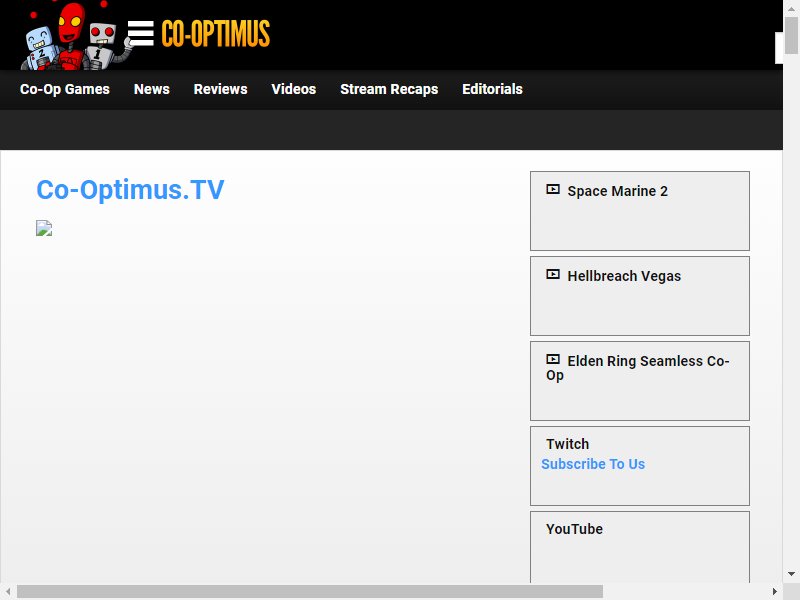Open the Videos section
Screen dimensions: 800x600
tap(294, 89)
